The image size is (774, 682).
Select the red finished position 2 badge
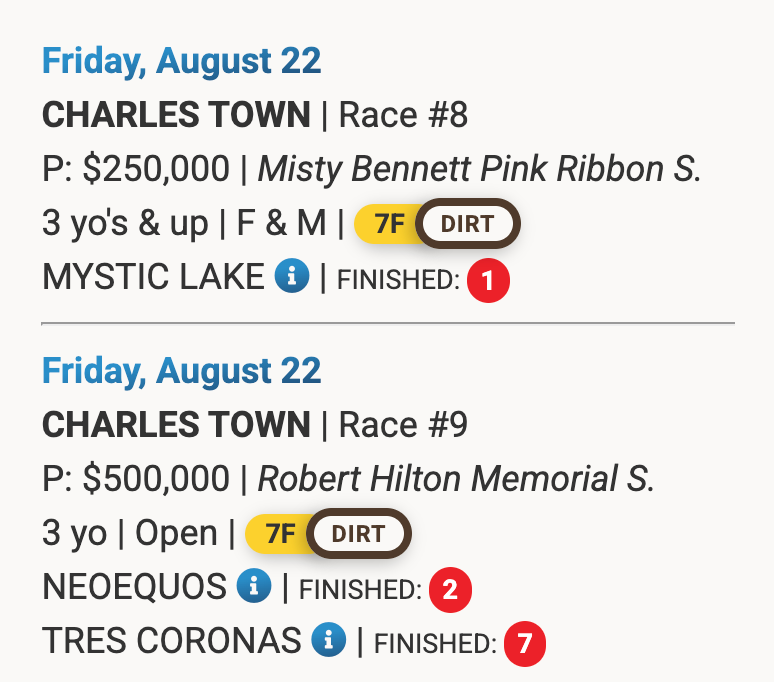449,590
